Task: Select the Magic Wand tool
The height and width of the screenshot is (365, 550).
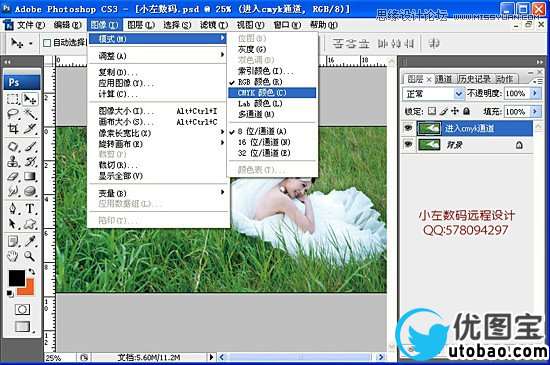Action: [30, 114]
